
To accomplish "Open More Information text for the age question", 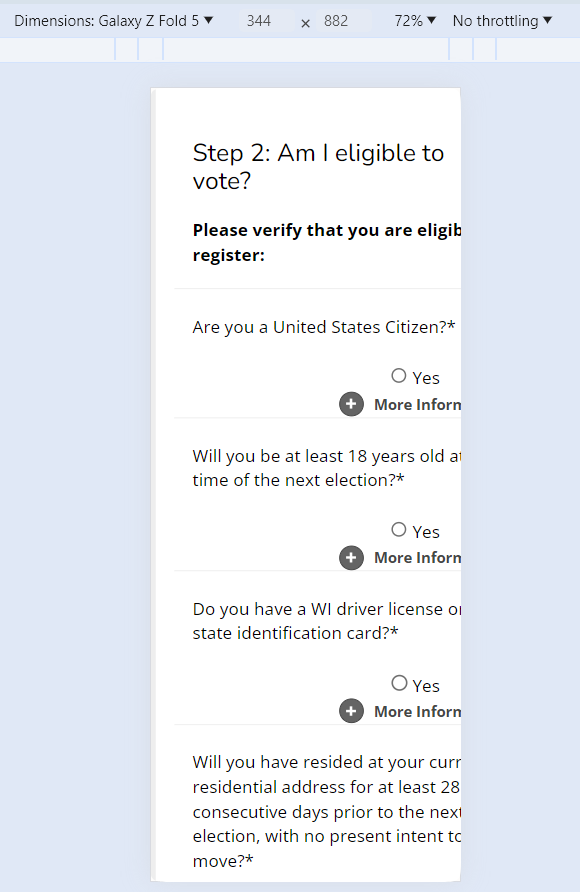I will pyautogui.click(x=417, y=558).
